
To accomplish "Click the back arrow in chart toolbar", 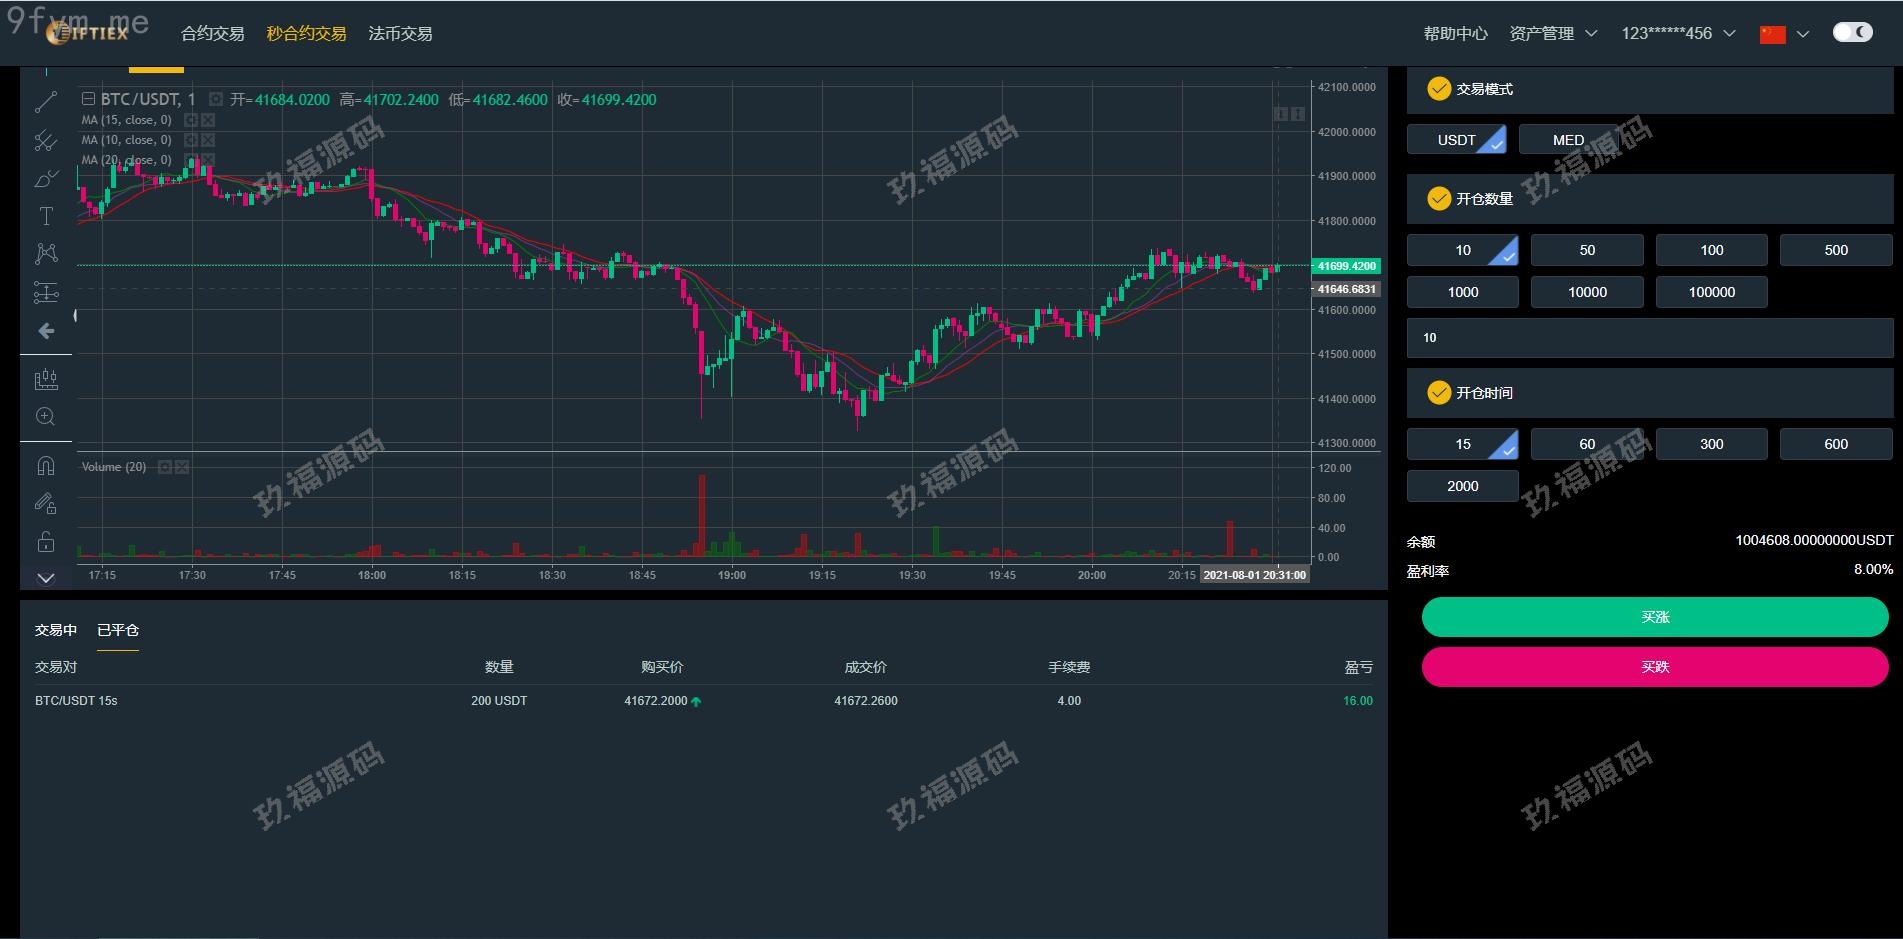I will 46,331.
